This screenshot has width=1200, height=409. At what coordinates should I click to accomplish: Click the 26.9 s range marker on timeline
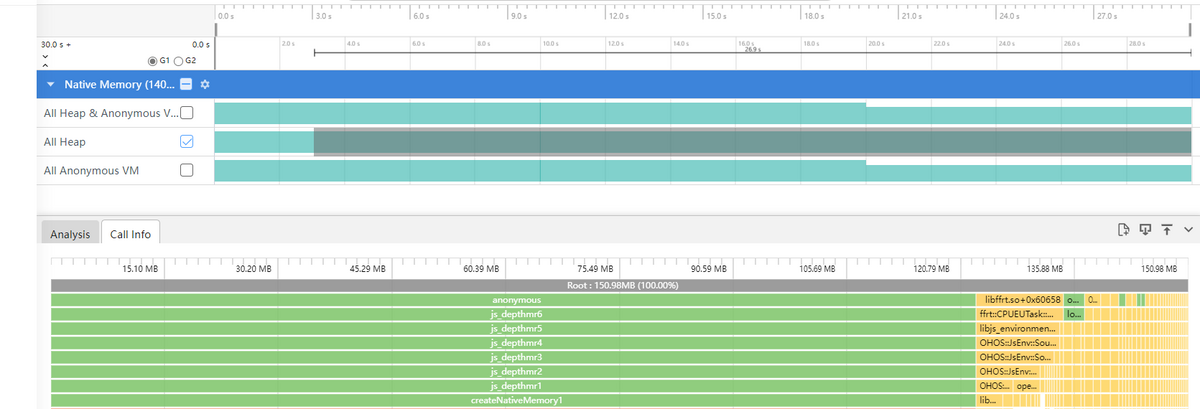point(750,51)
